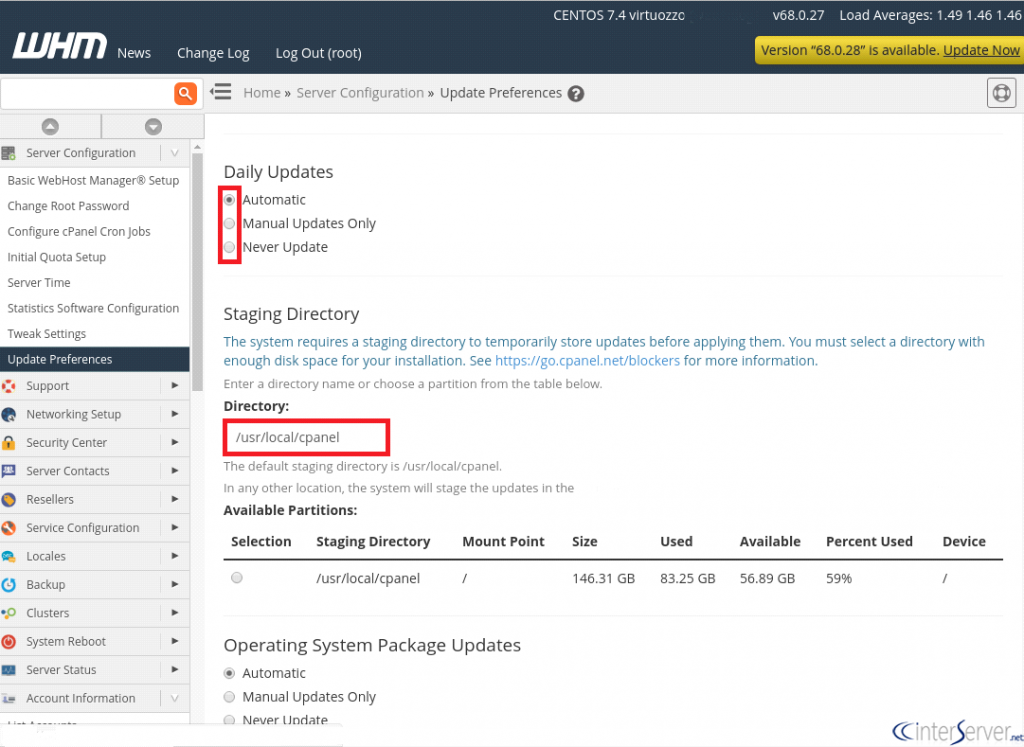Open Server Time in sidebar

tap(39, 283)
